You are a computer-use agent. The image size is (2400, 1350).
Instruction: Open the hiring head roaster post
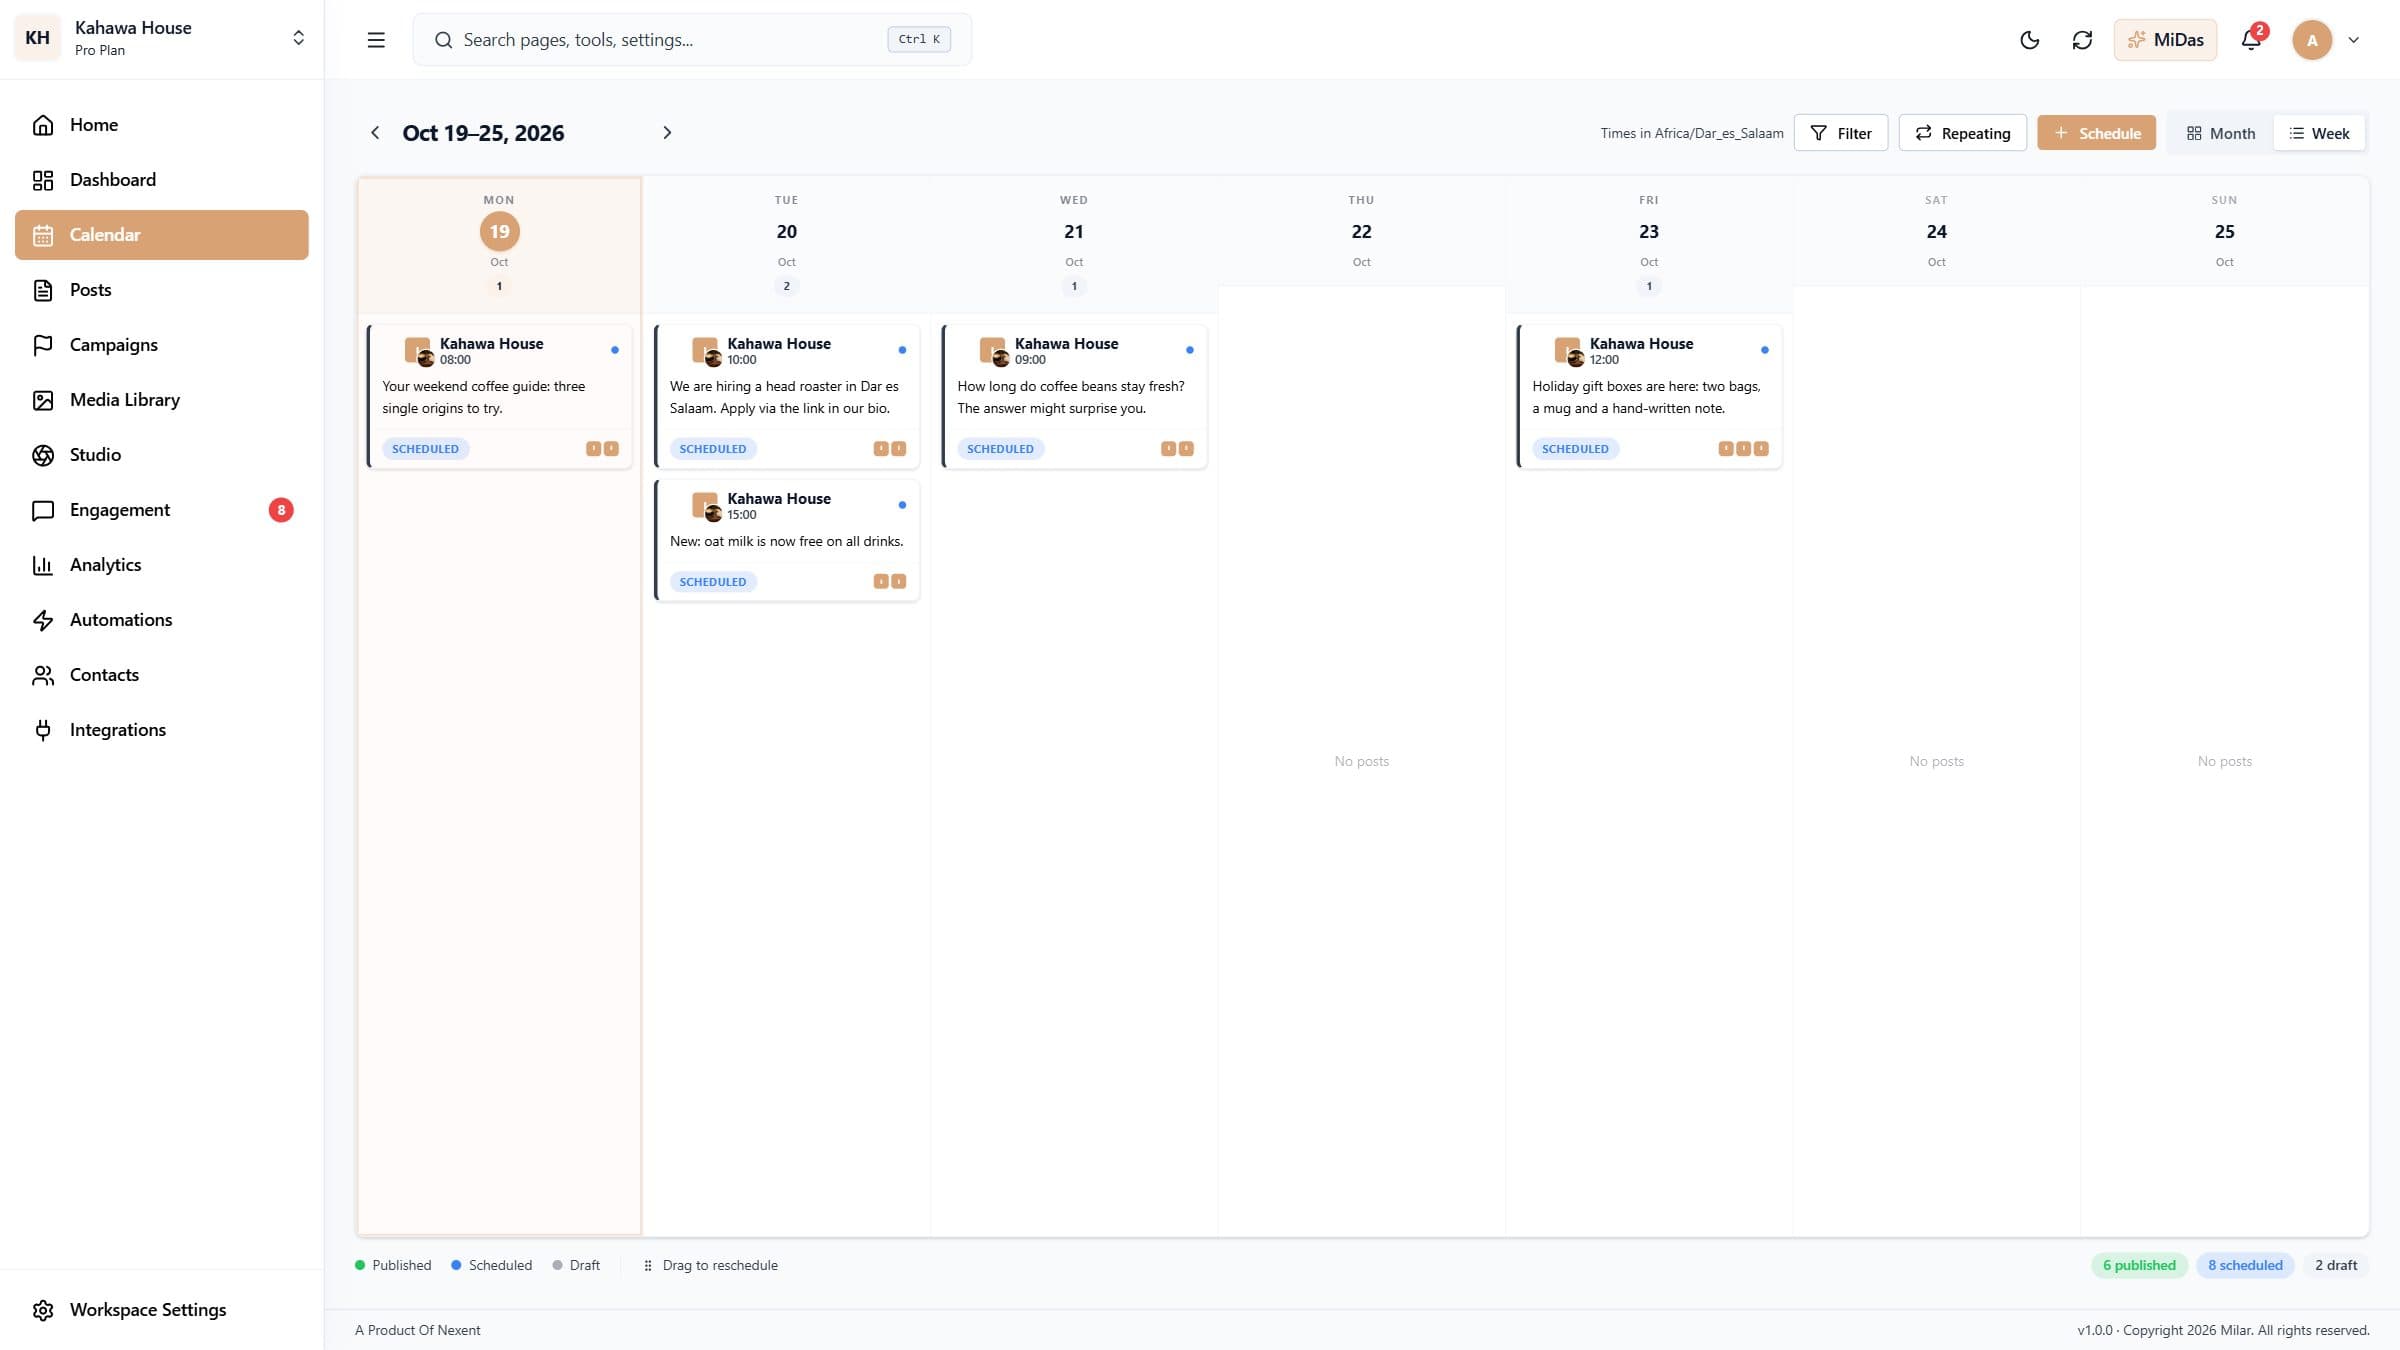(786, 396)
